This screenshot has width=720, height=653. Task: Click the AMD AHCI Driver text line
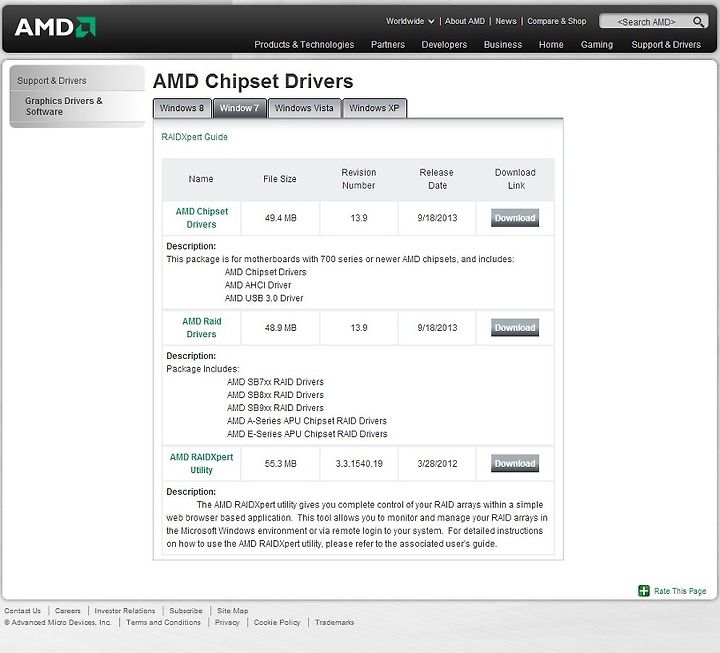pos(258,285)
